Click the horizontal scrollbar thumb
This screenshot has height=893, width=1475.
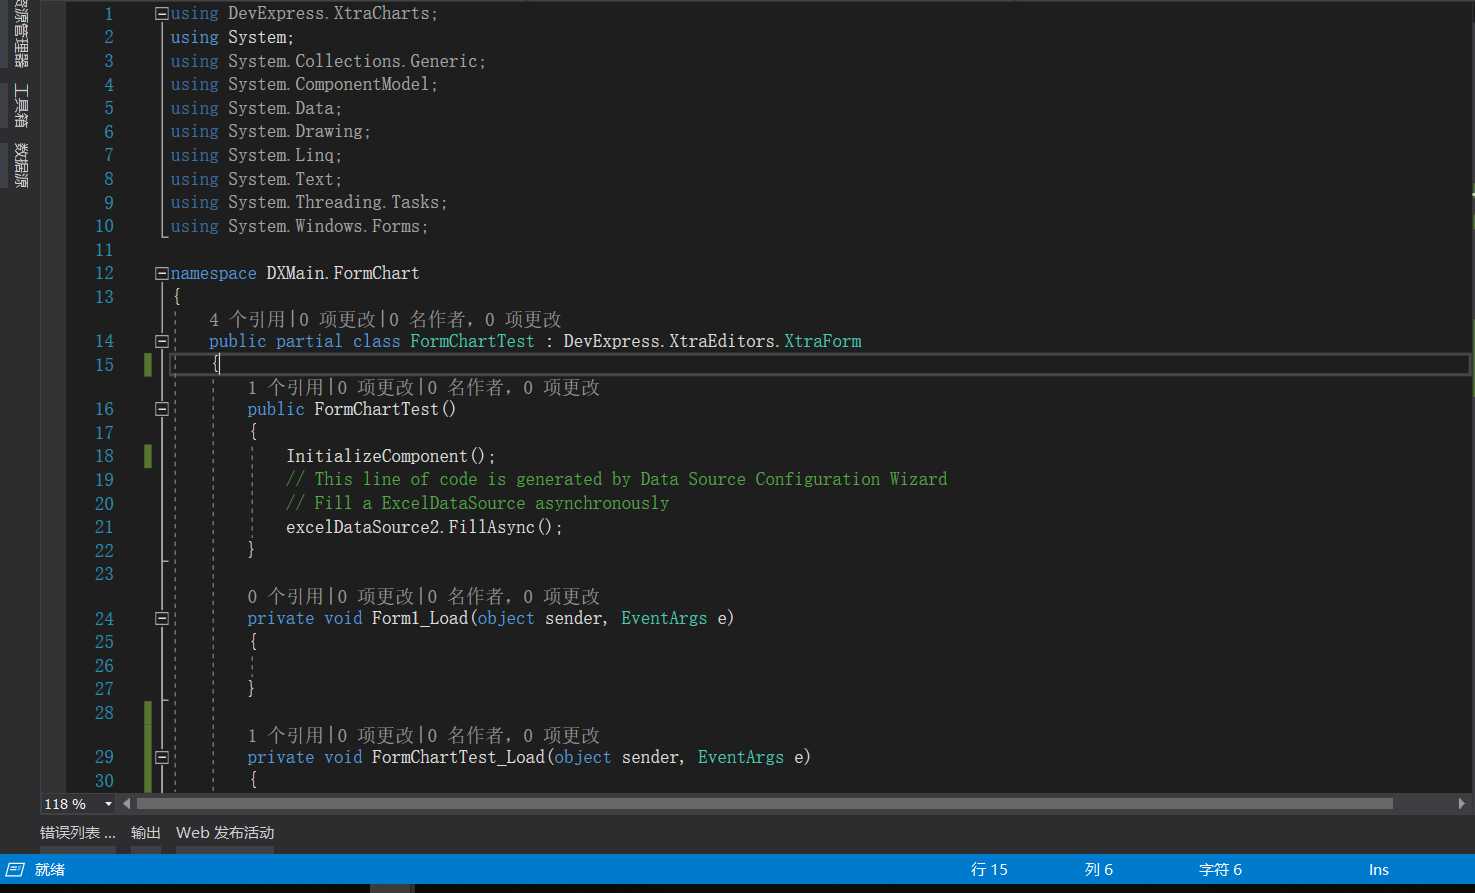(x=764, y=803)
